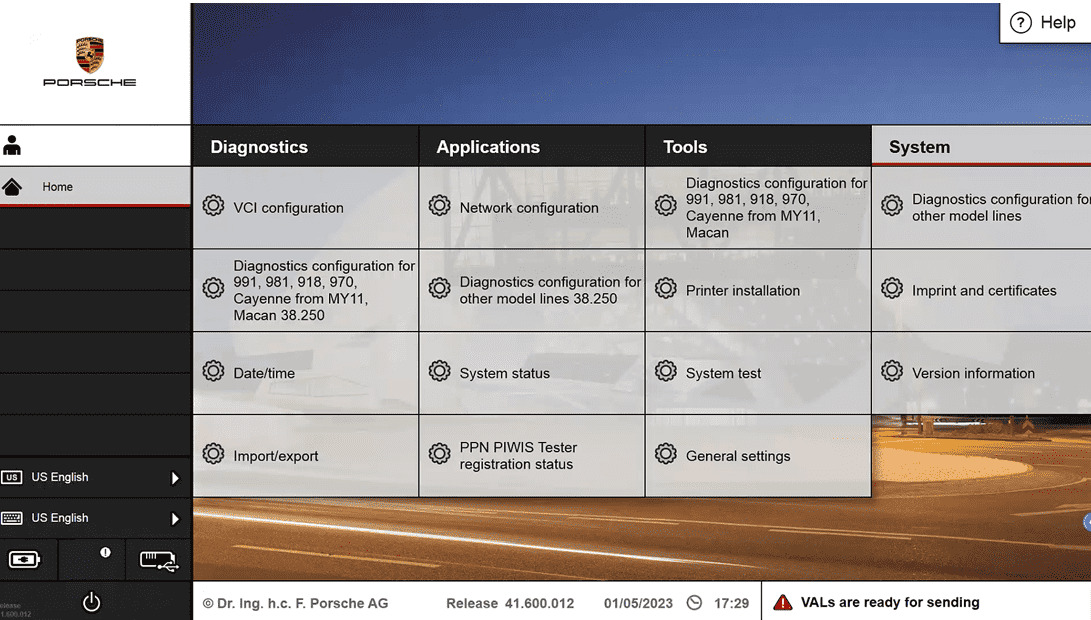Click the US flag language icon

coord(12,477)
